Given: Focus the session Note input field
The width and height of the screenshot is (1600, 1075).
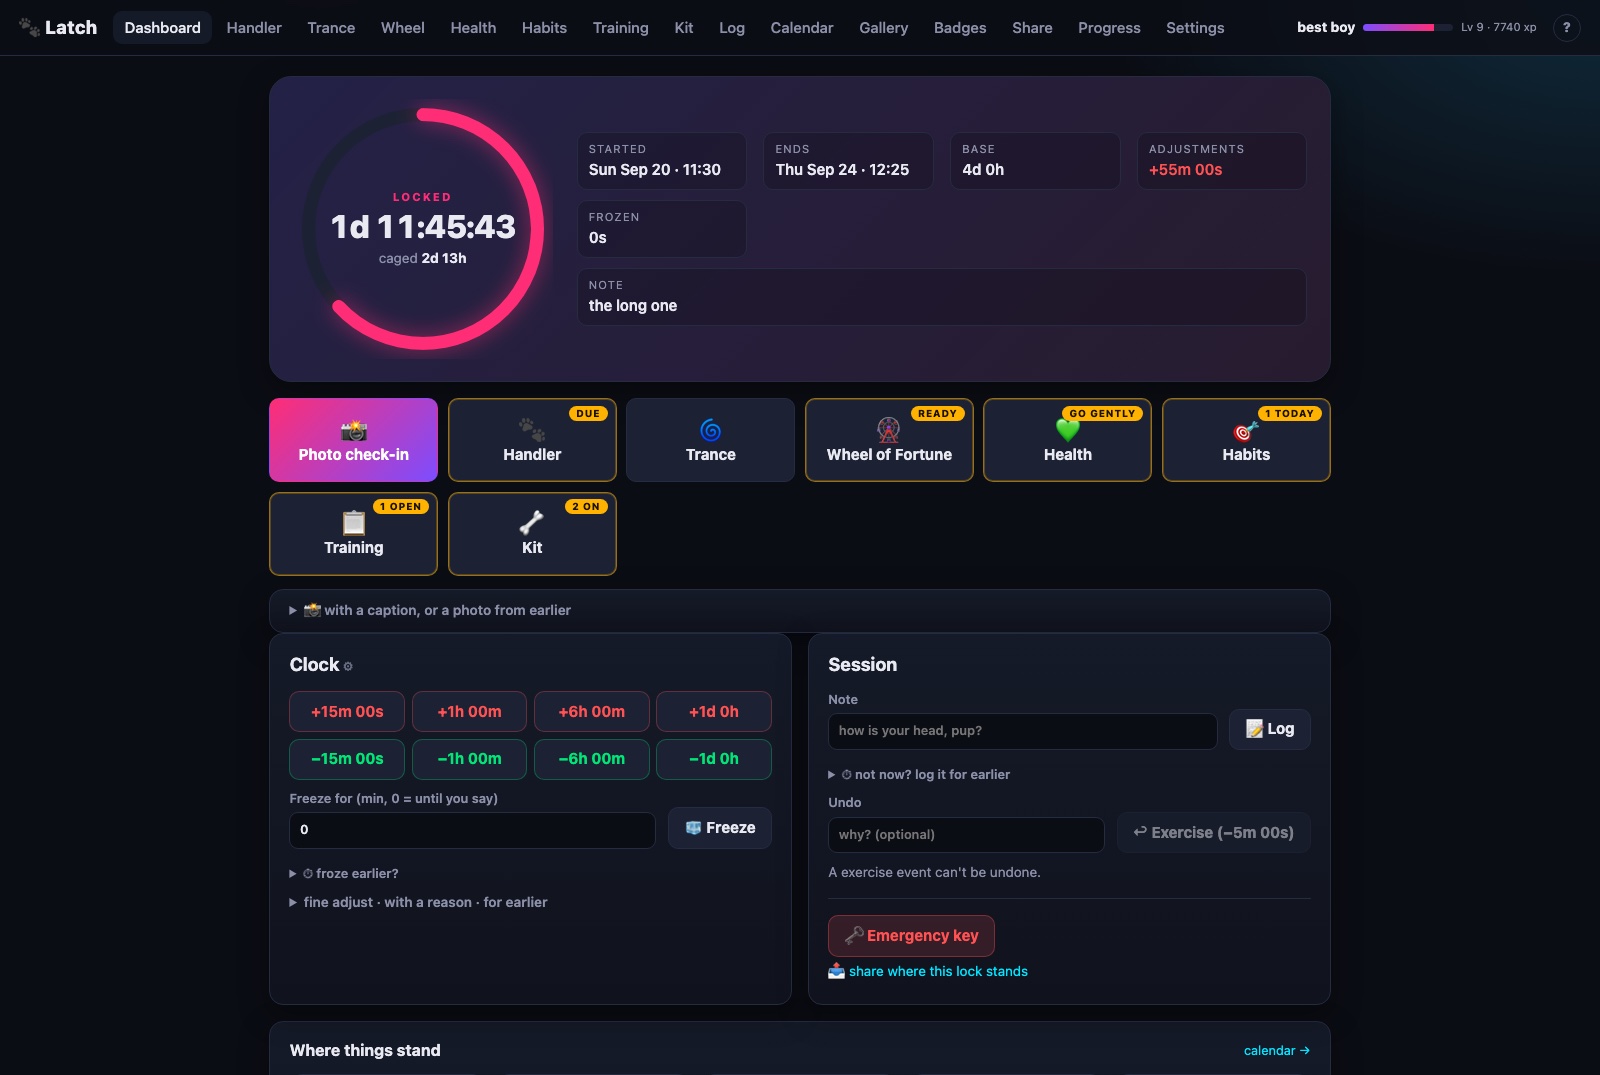Looking at the screenshot, I should [1022, 731].
